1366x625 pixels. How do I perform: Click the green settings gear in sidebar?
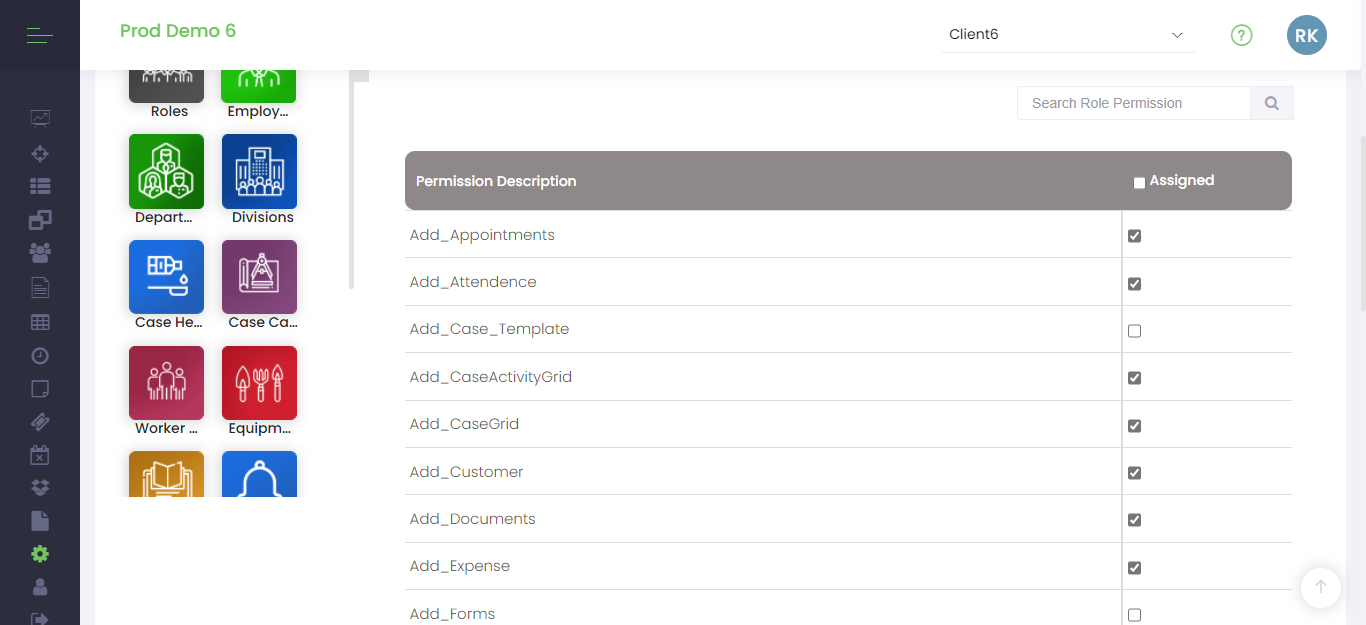point(40,554)
